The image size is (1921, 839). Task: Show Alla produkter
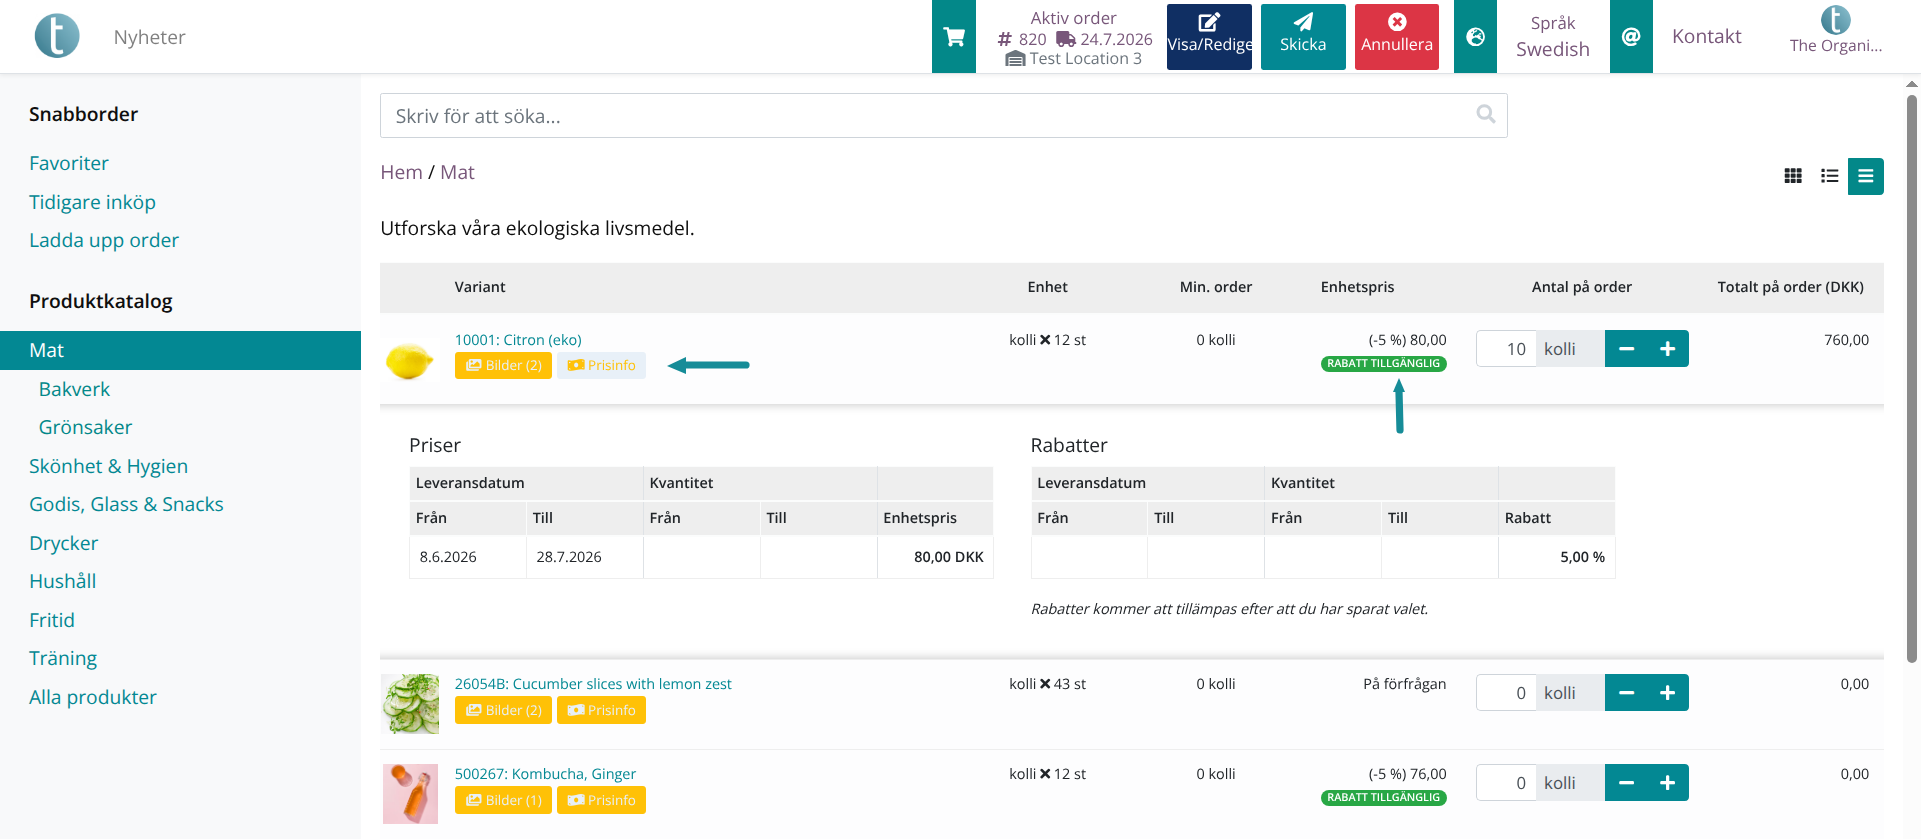point(93,697)
